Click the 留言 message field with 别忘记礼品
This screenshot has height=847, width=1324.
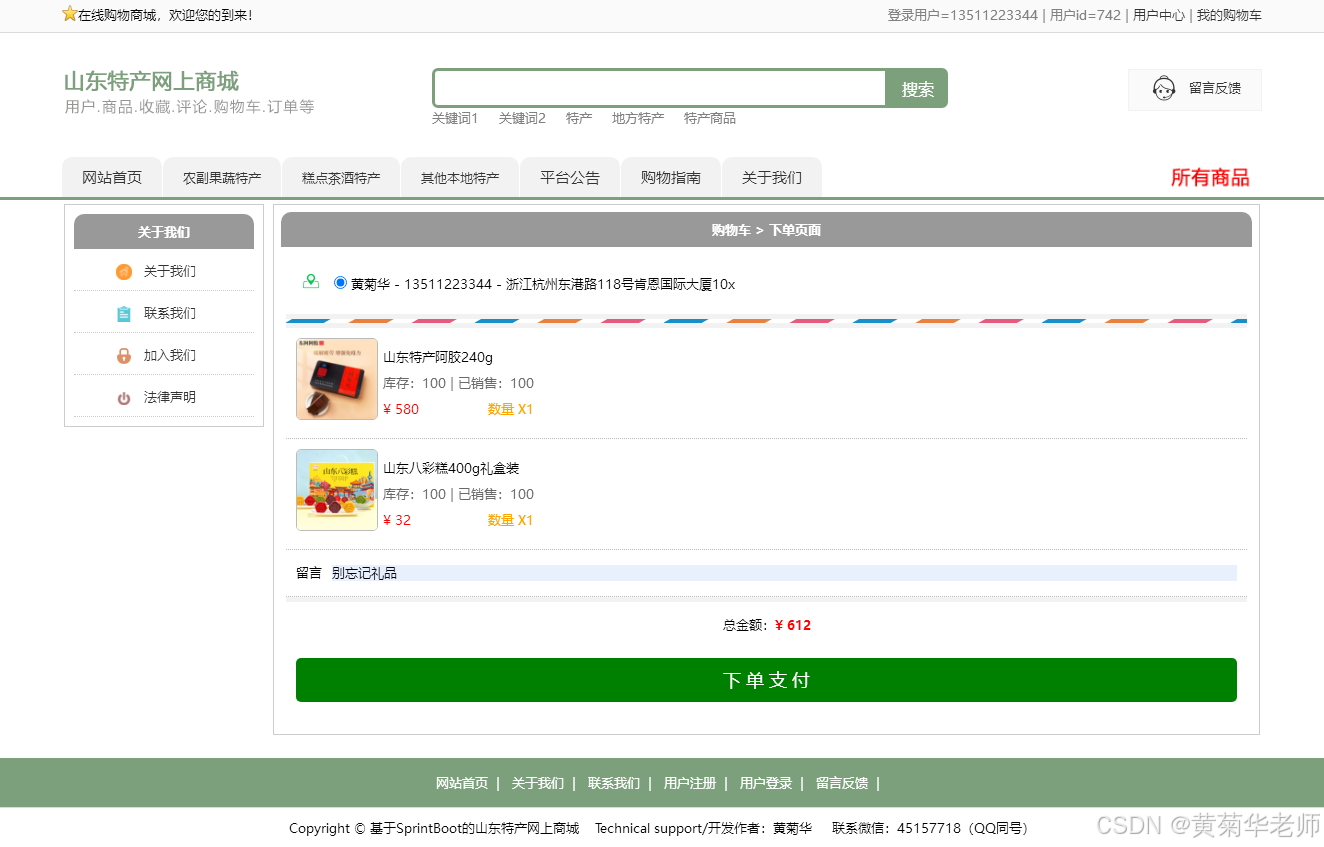click(783, 573)
